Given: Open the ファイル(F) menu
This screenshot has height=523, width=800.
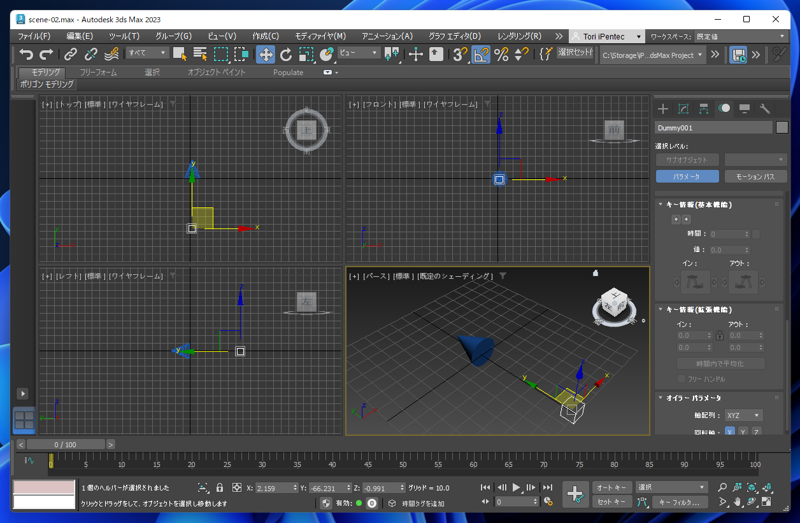Looking at the screenshot, I should point(34,36).
